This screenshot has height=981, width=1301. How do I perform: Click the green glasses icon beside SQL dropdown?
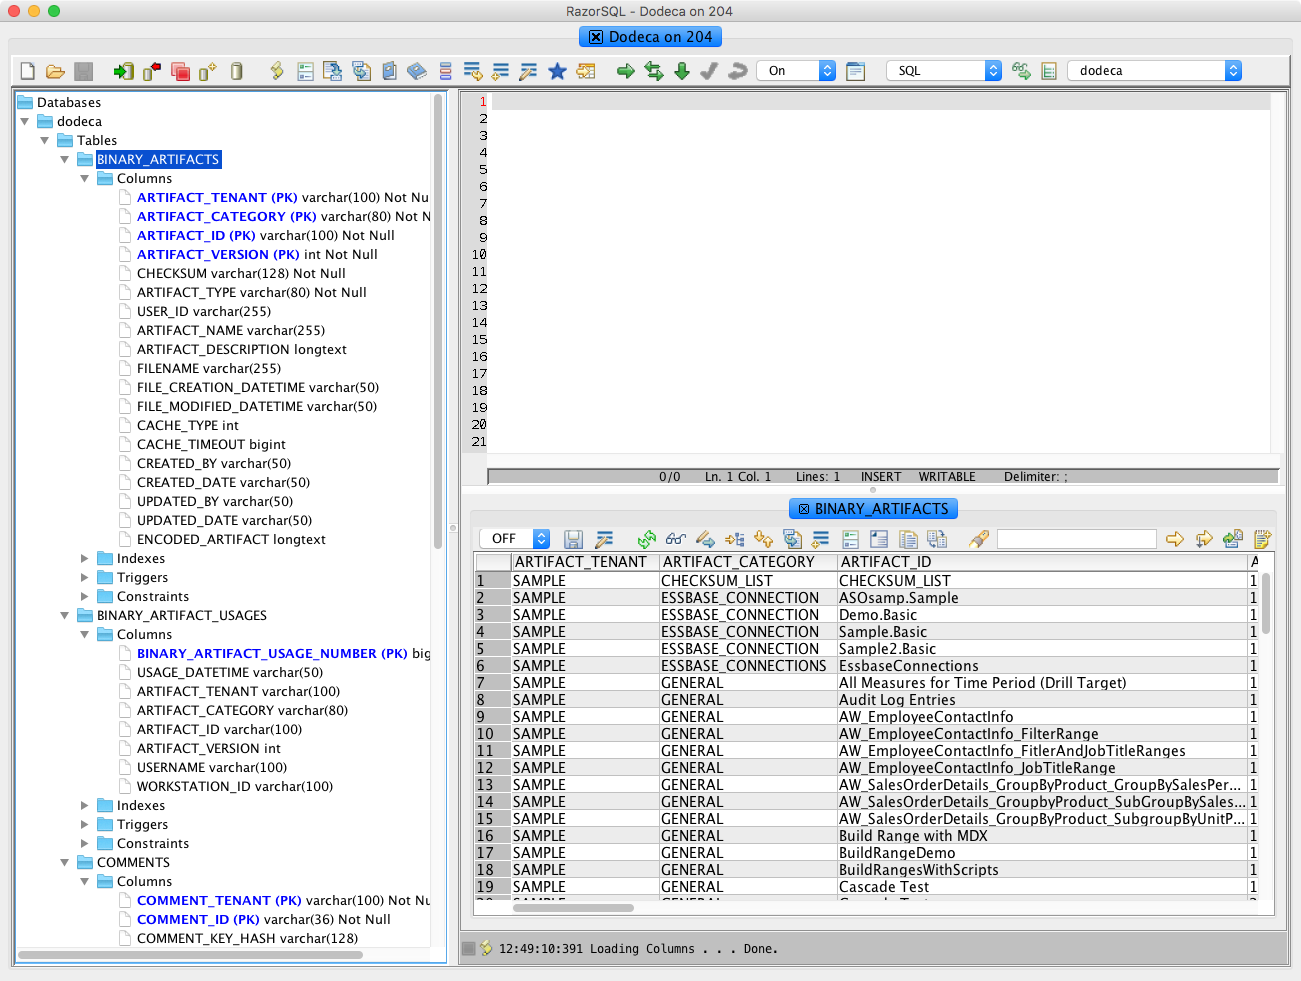[x=1021, y=71]
